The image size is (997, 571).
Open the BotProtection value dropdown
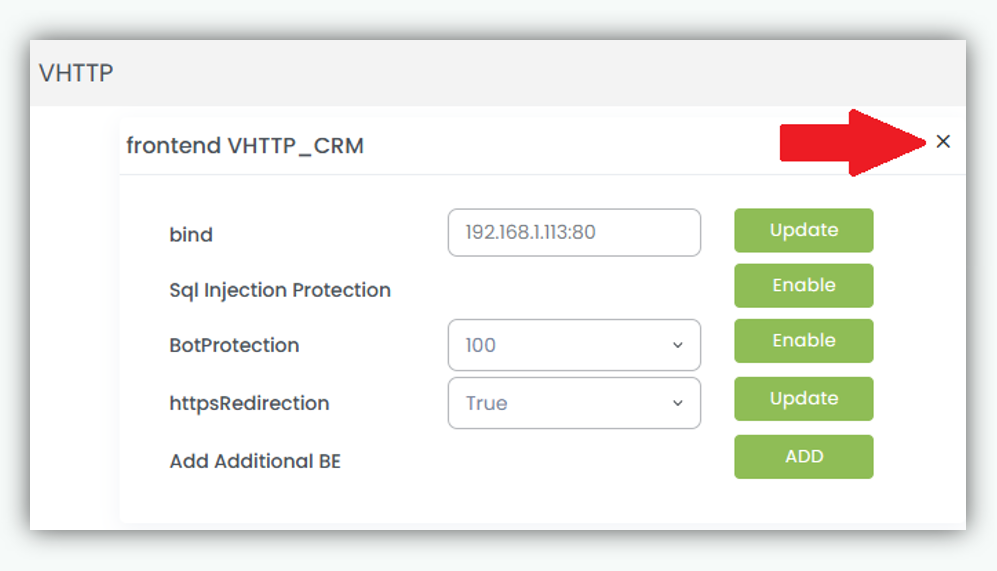tap(574, 345)
